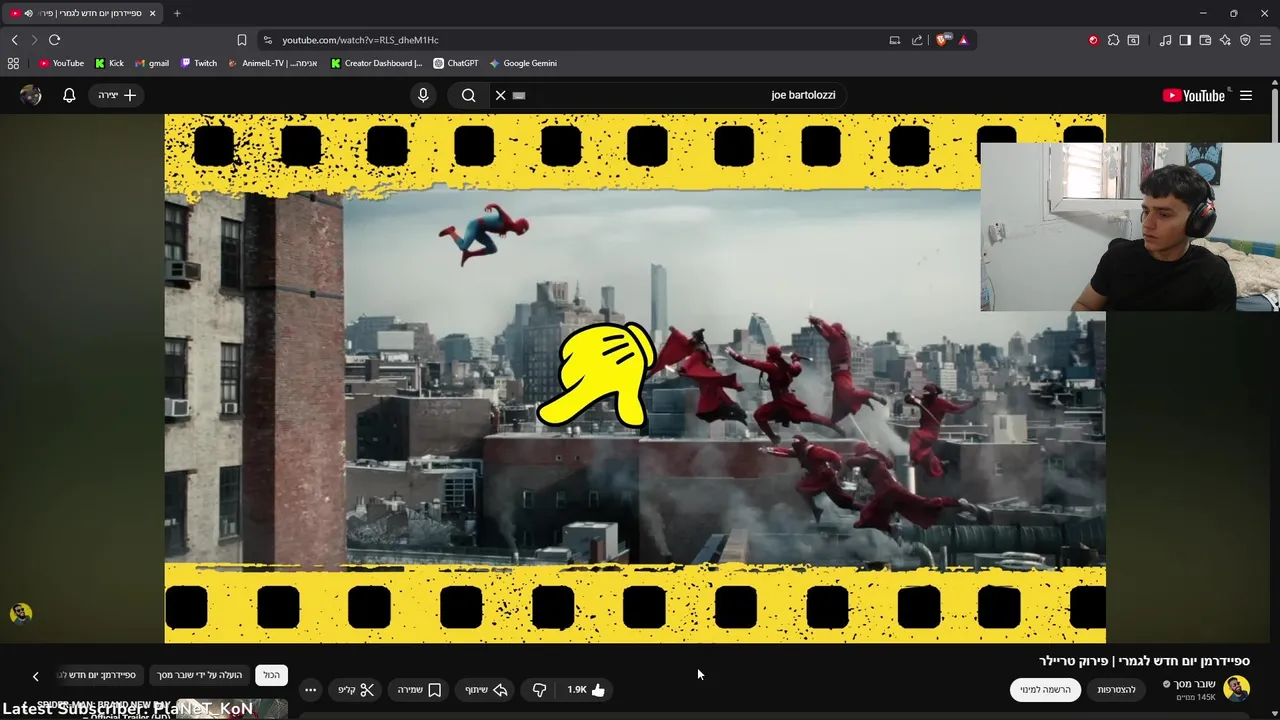Open the tab search window icon

coord(1133,40)
